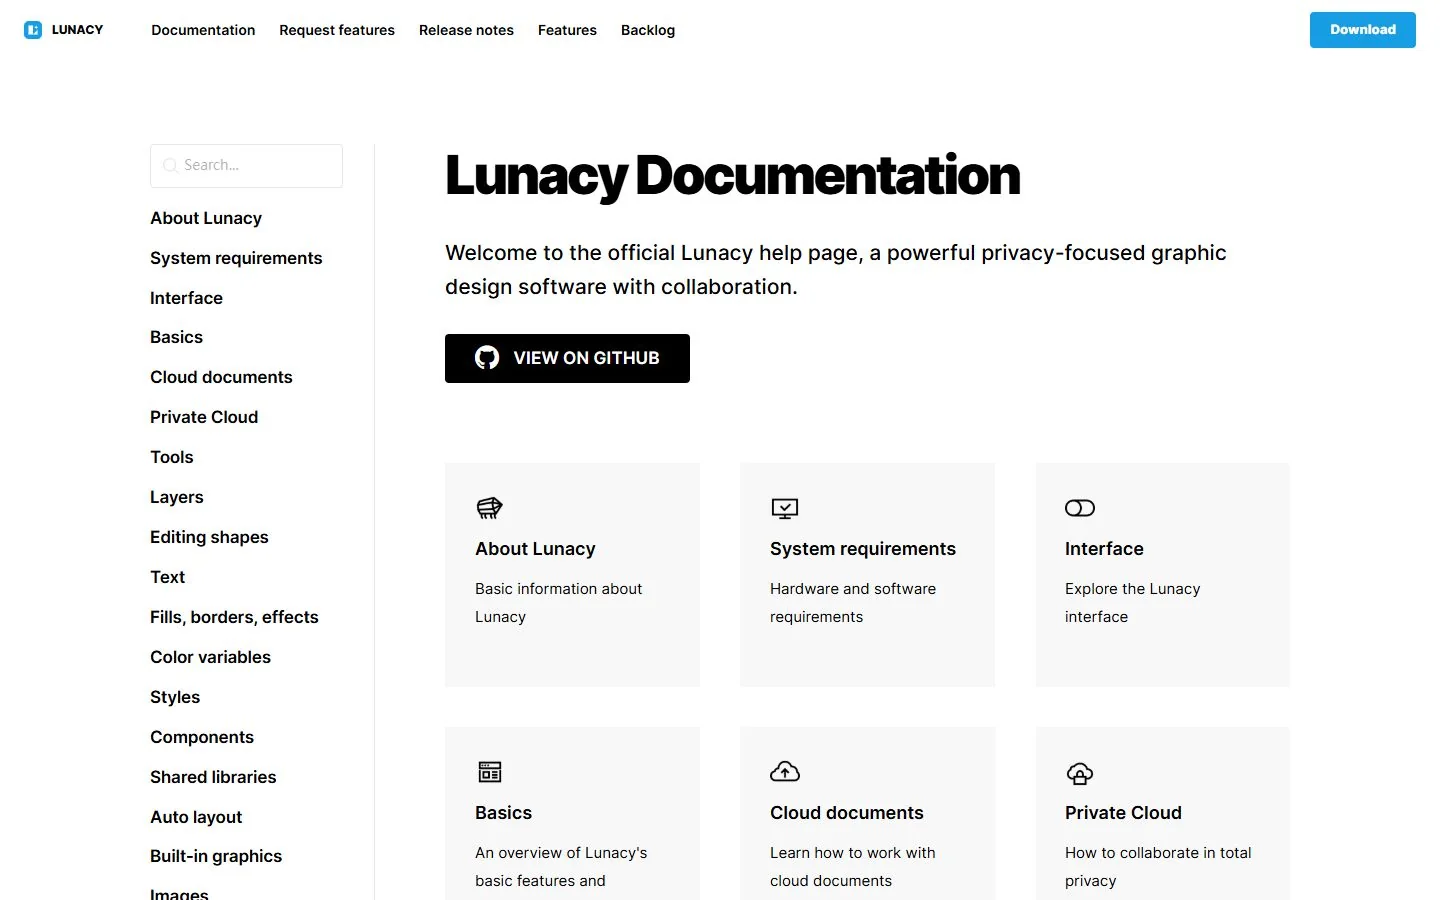Open the Tools sidebar section
This screenshot has height=900, width=1440.
click(x=172, y=457)
